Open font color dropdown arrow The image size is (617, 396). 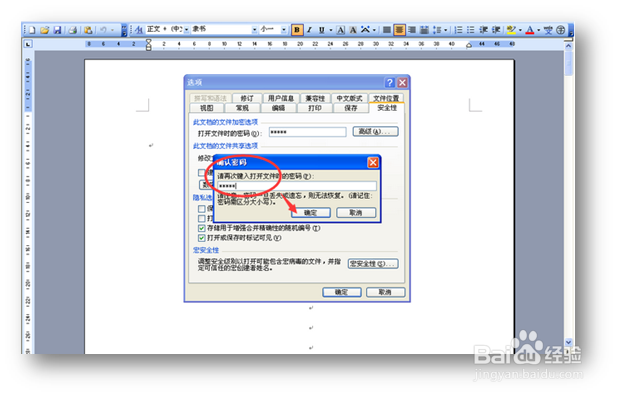(538, 30)
